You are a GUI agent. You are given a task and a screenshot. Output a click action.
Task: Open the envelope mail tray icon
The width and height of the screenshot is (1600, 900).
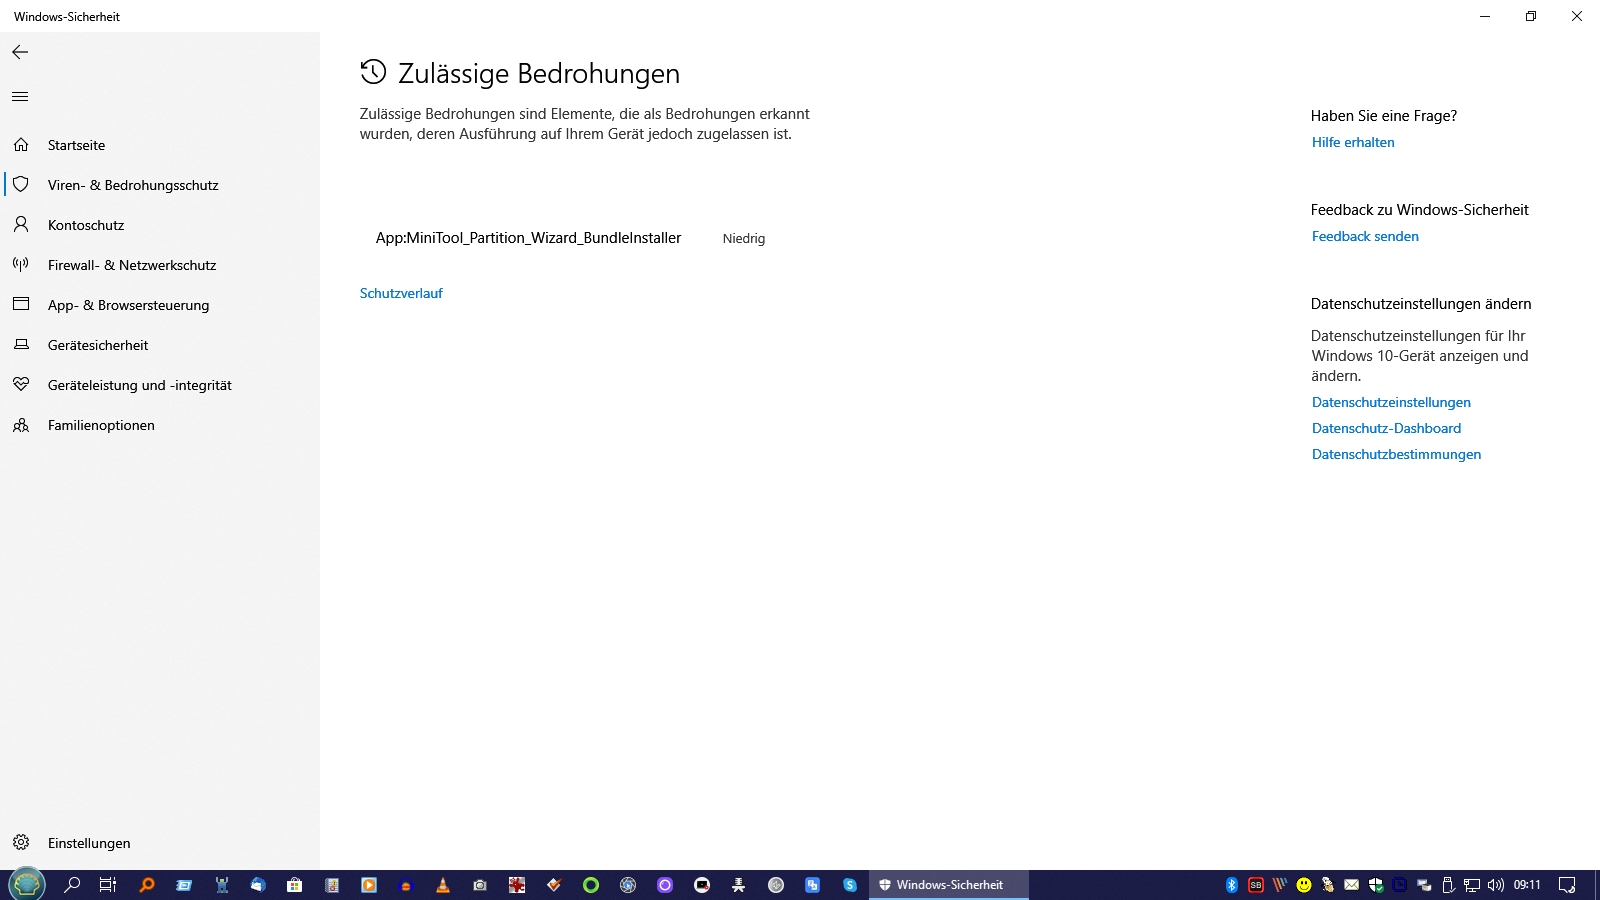[x=1352, y=885]
